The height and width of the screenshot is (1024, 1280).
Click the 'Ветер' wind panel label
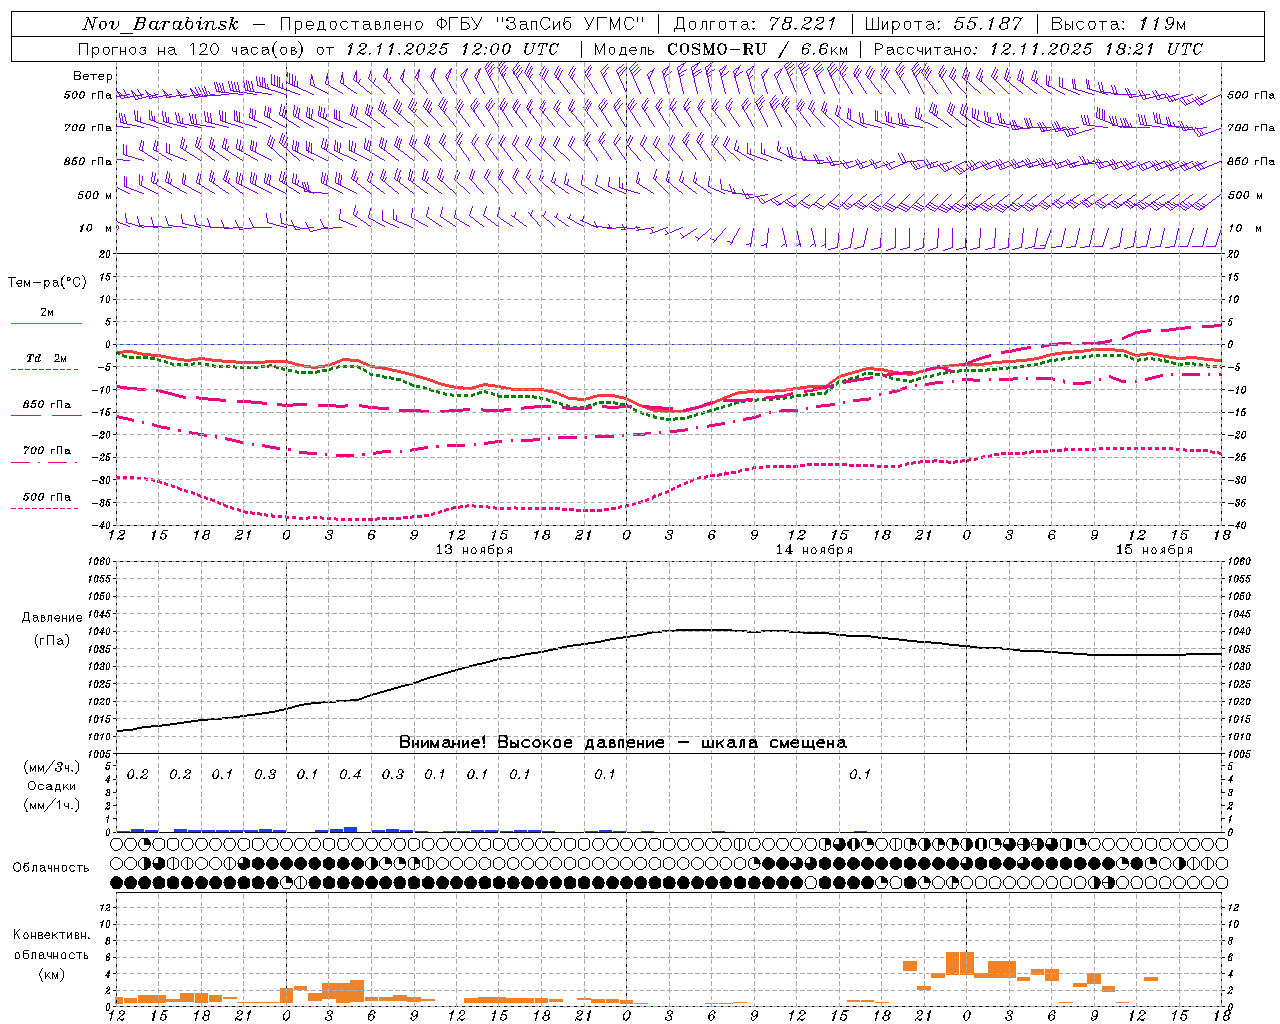coord(93,76)
